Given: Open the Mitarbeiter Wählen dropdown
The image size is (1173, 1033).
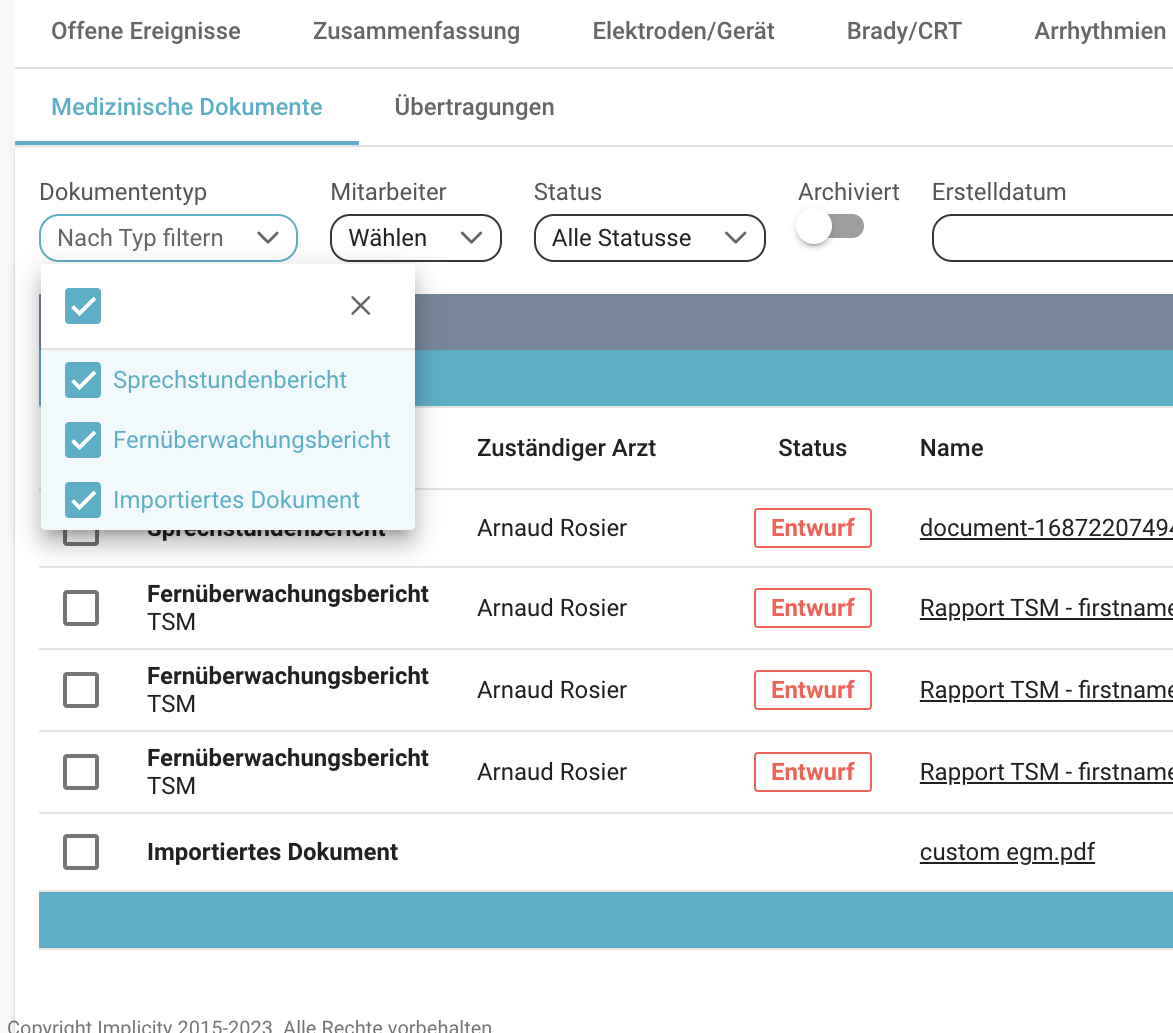Looking at the screenshot, I should 415,238.
